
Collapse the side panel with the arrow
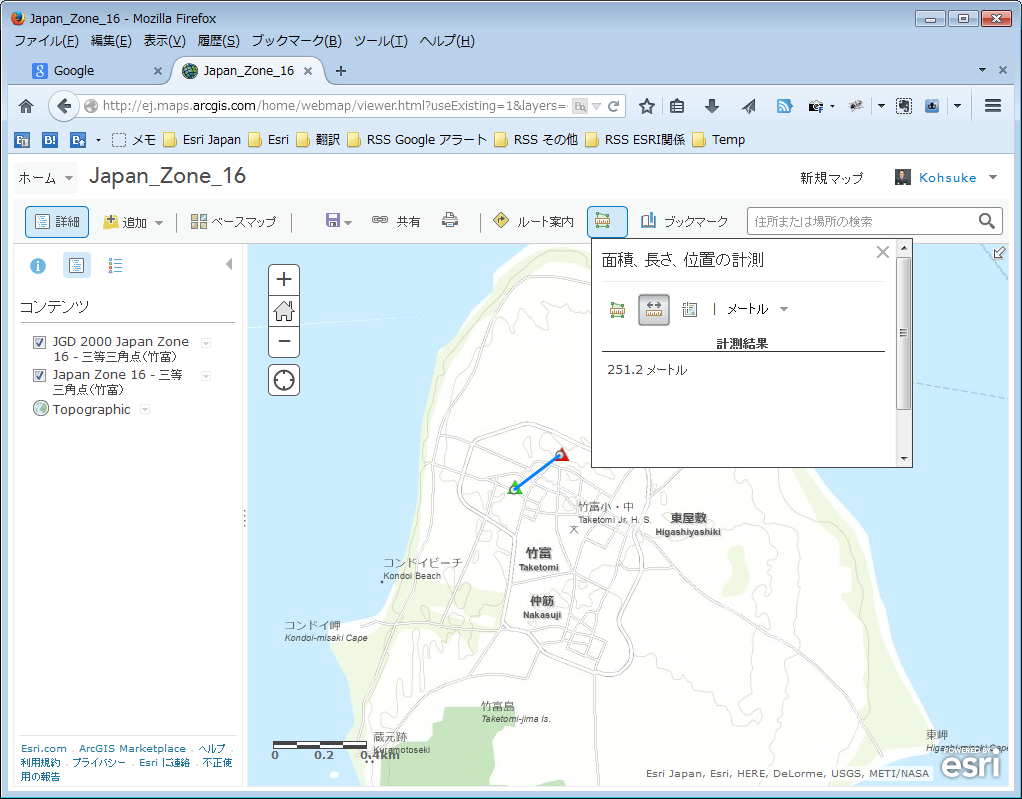(x=229, y=264)
